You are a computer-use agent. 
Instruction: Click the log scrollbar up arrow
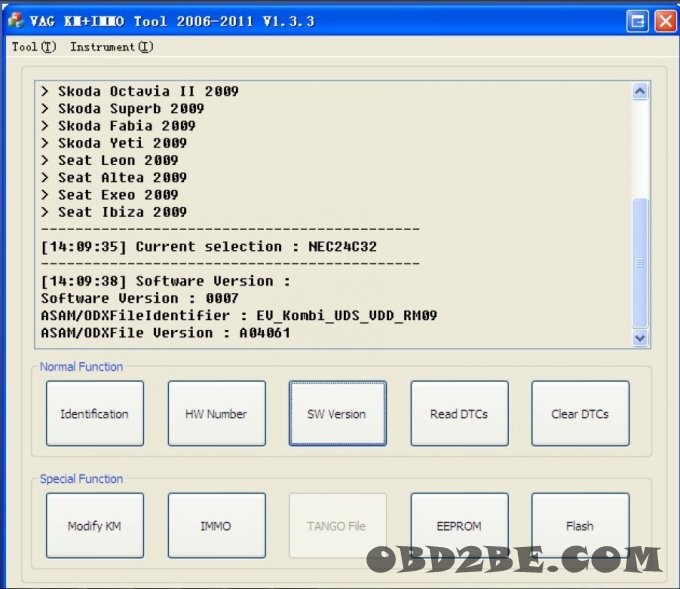pos(640,91)
